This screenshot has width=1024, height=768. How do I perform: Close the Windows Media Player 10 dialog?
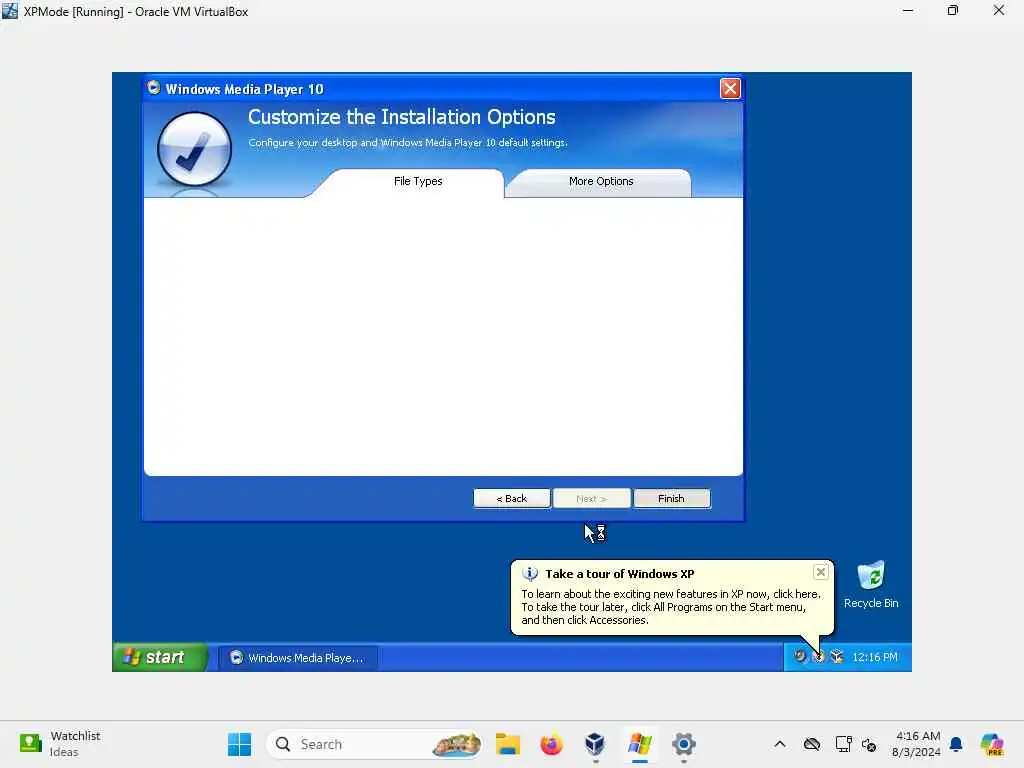729,88
